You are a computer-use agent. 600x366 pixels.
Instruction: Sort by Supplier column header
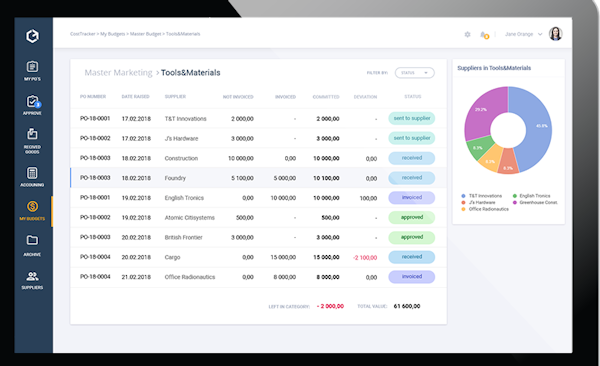point(175,96)
